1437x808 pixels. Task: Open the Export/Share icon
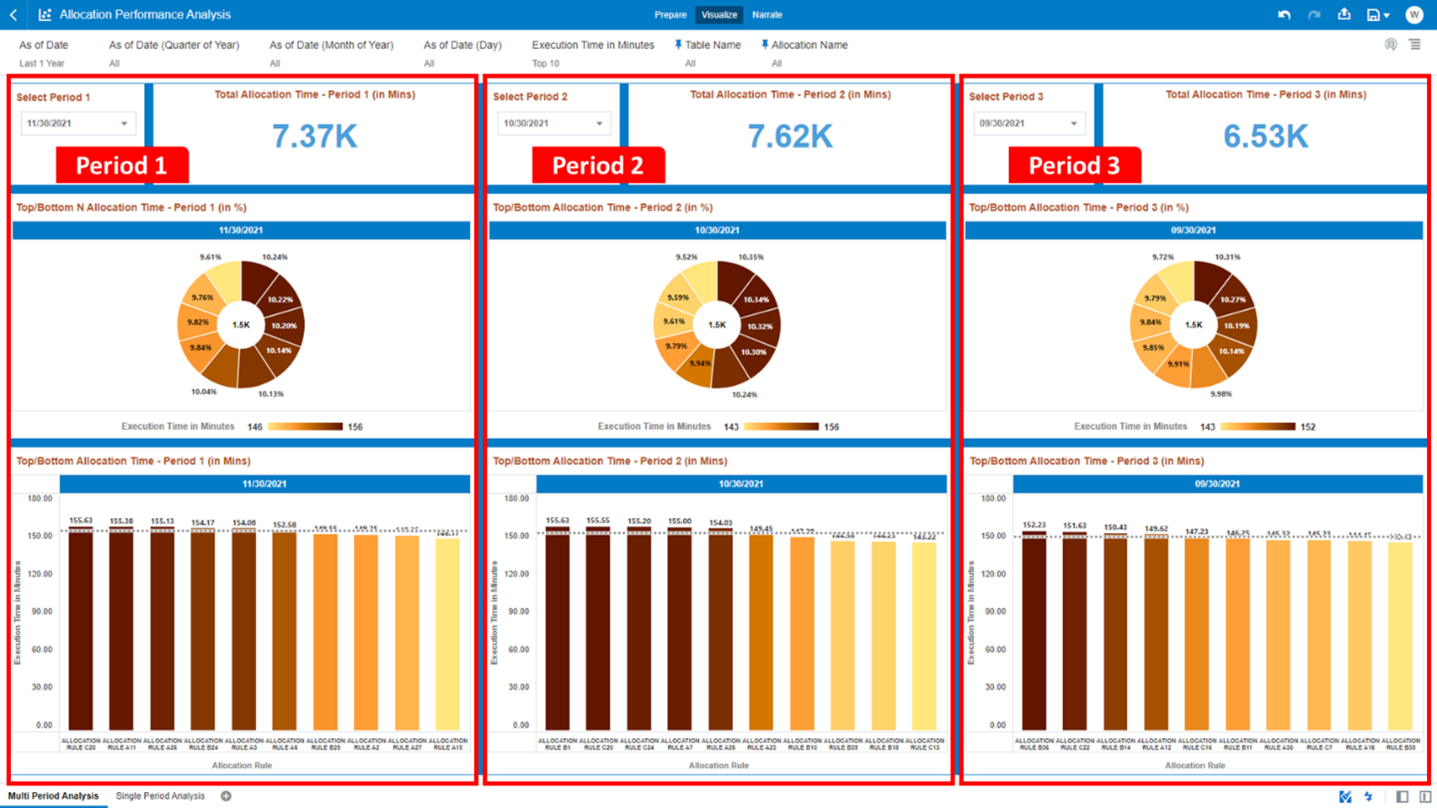click(x=1344, y=15)
